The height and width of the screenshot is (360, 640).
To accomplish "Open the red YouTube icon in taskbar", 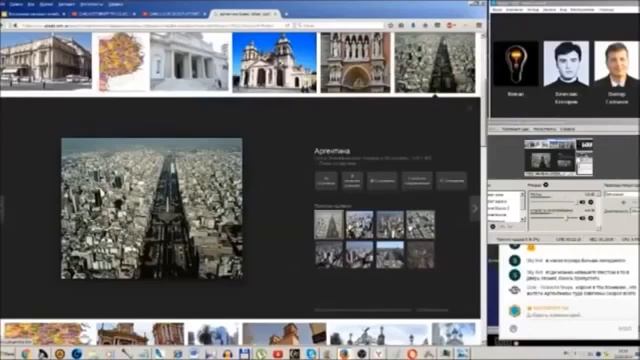I will pos(278,353).
